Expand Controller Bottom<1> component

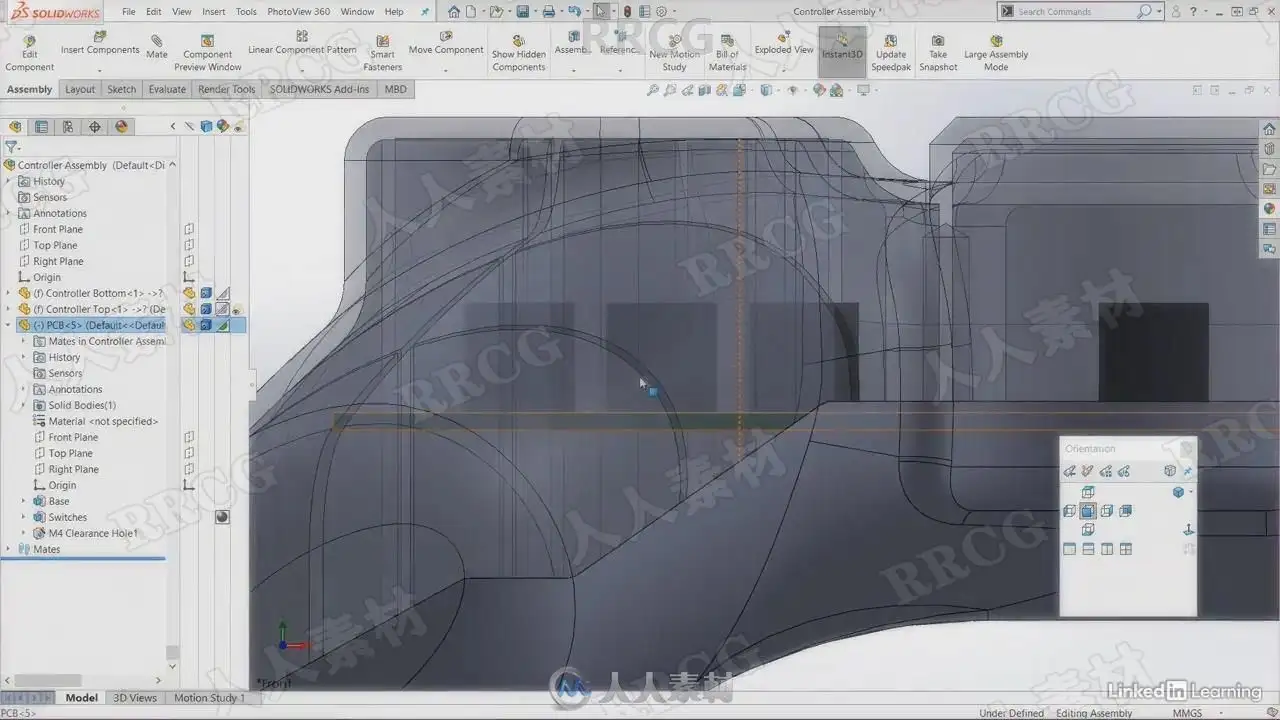coord(9,293)
